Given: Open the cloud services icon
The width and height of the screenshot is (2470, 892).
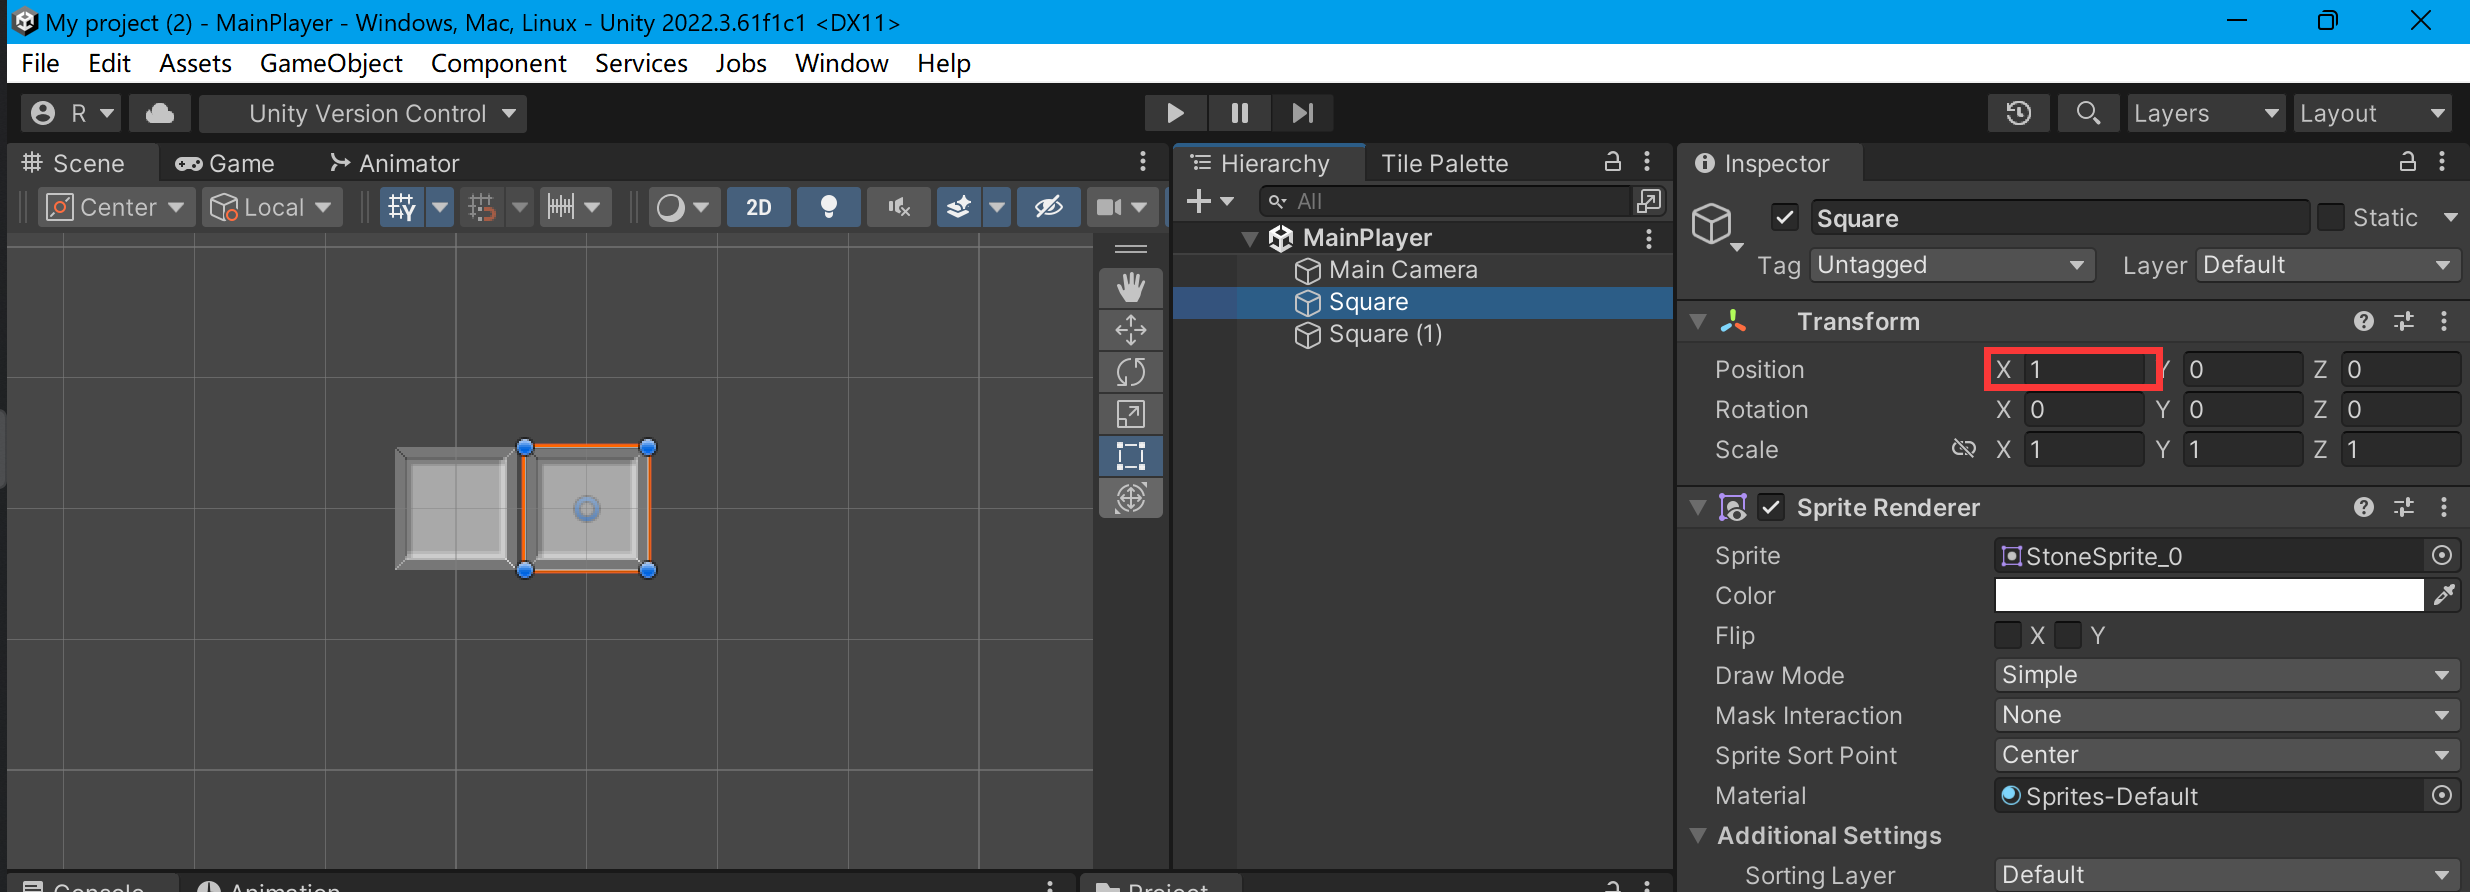Looking at the screenshot, I should [x=160, y=113].
